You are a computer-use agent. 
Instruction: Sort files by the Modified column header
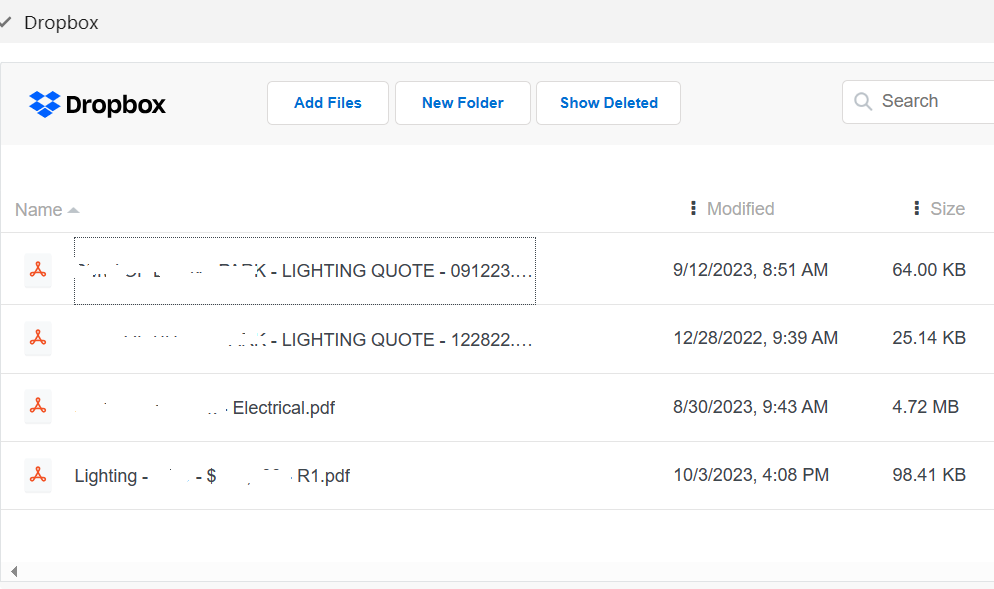pos(740,209)
